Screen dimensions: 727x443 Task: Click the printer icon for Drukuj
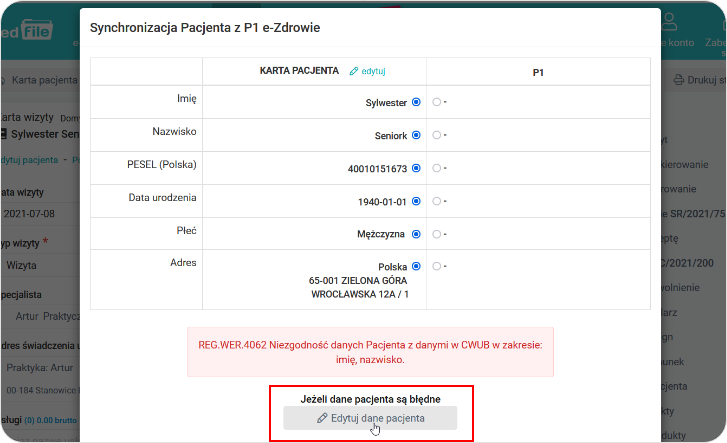coord(679,79)
